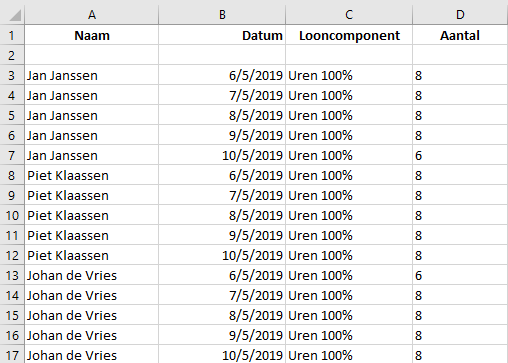Screen dimensions: 508x363
Task: Click the Aantal header cell
Action: 460,35
